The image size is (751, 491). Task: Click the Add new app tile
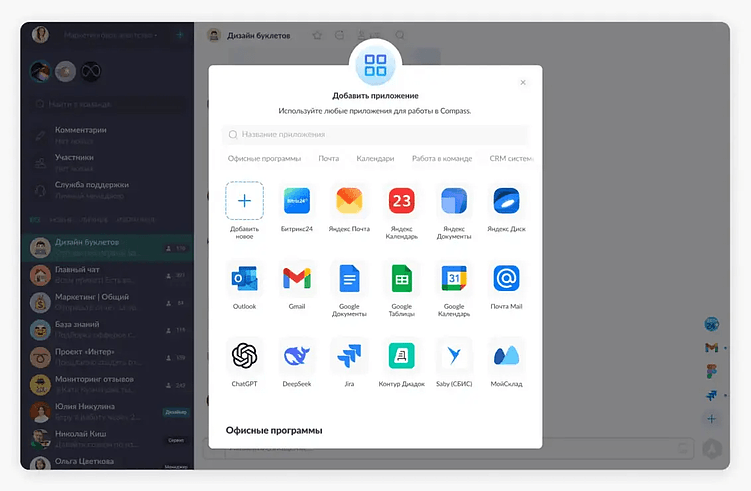tap(244, 201)
